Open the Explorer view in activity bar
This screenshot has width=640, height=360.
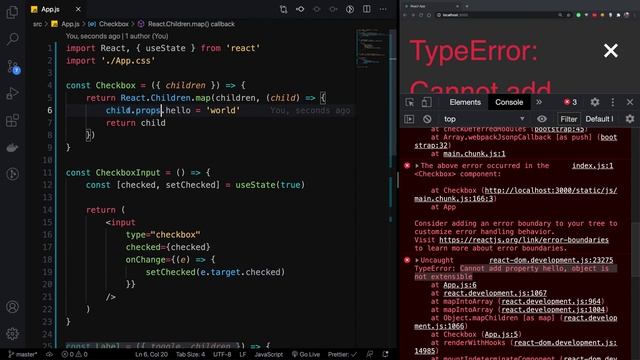coord(12,12)
